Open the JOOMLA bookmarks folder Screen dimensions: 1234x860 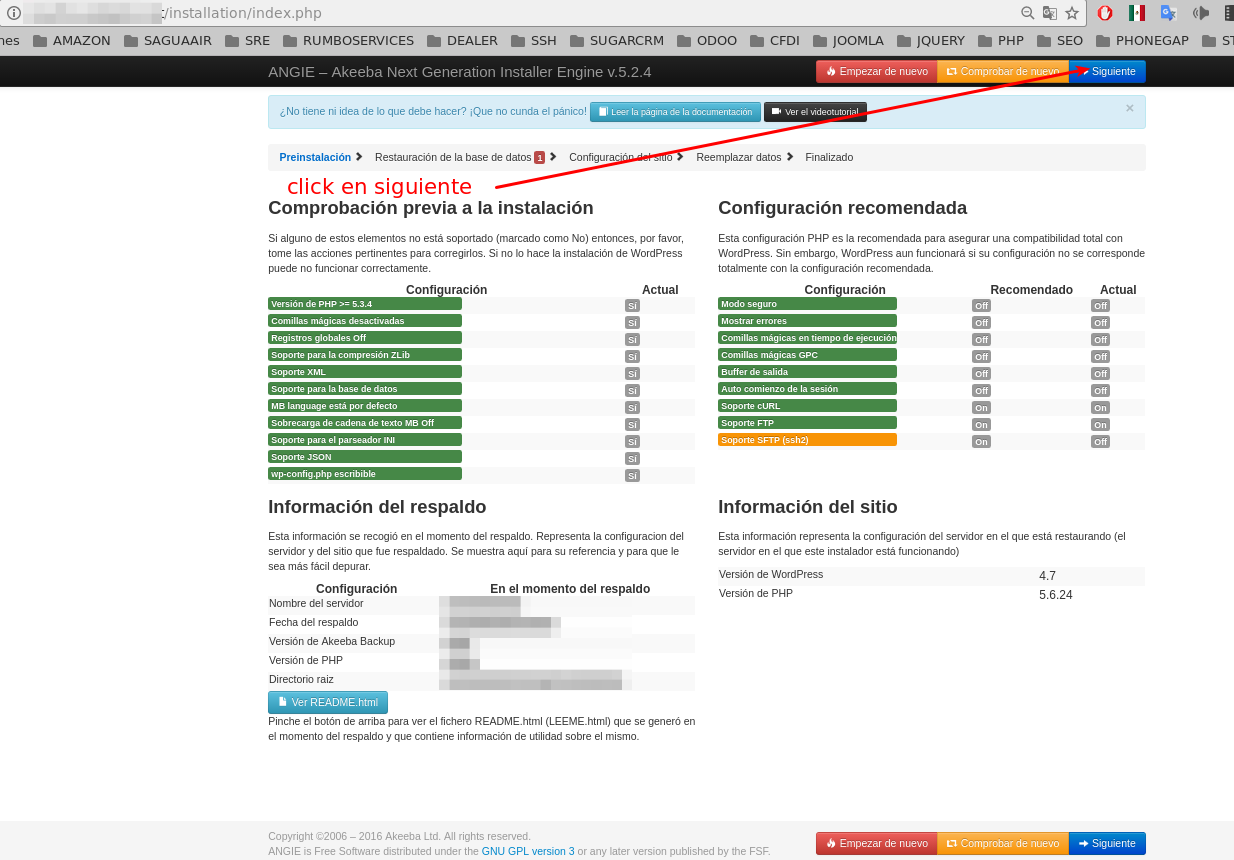[849, 41]
